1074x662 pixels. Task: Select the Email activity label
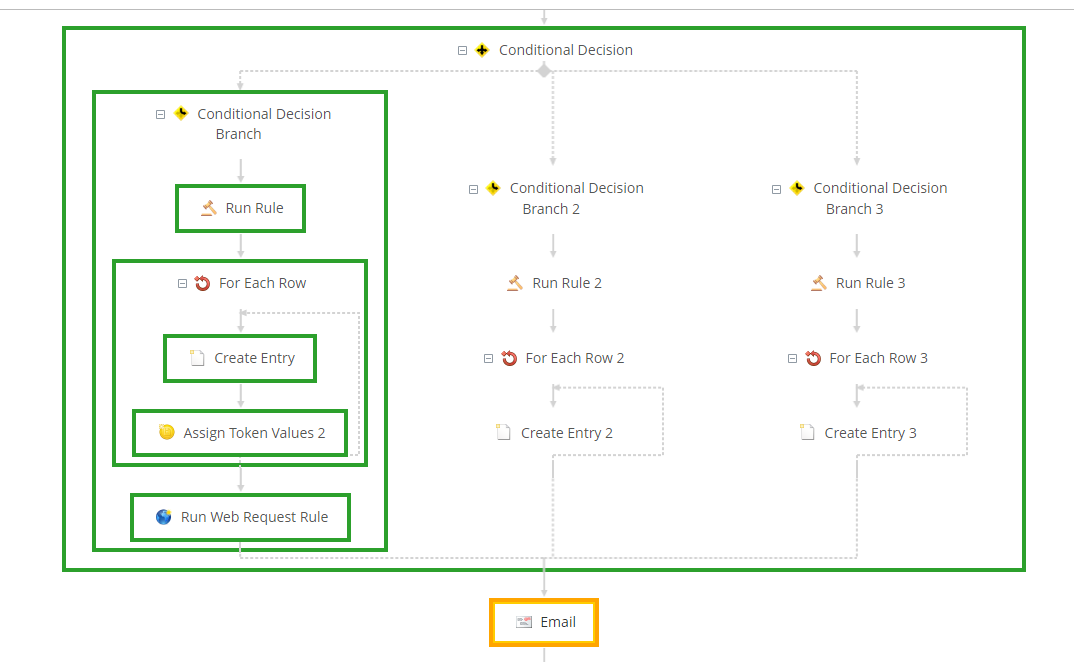coord(558,622)
